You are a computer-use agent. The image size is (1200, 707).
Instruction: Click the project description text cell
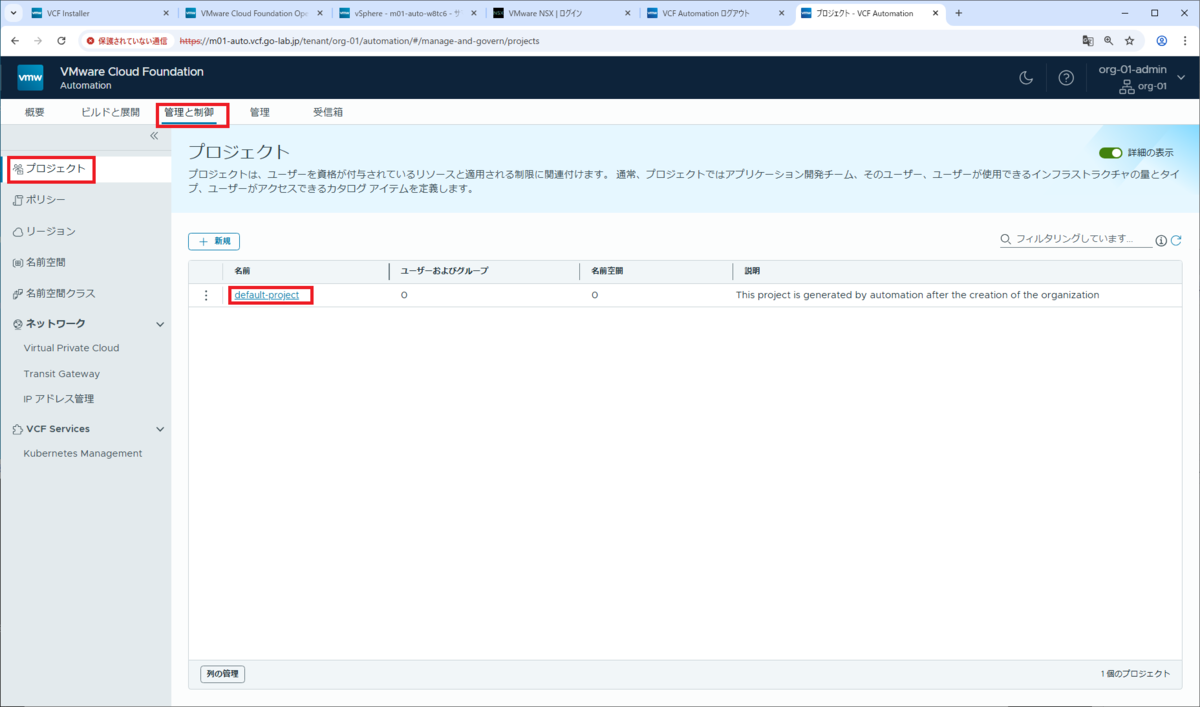917,295
